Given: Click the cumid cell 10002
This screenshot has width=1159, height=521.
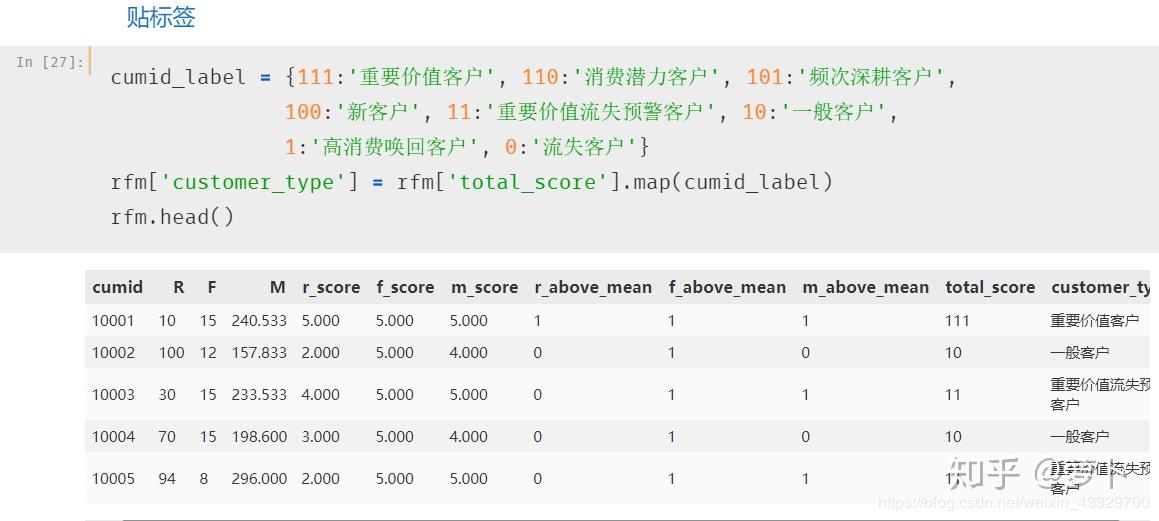Looking at the screenshot, I should pos(113,353).
